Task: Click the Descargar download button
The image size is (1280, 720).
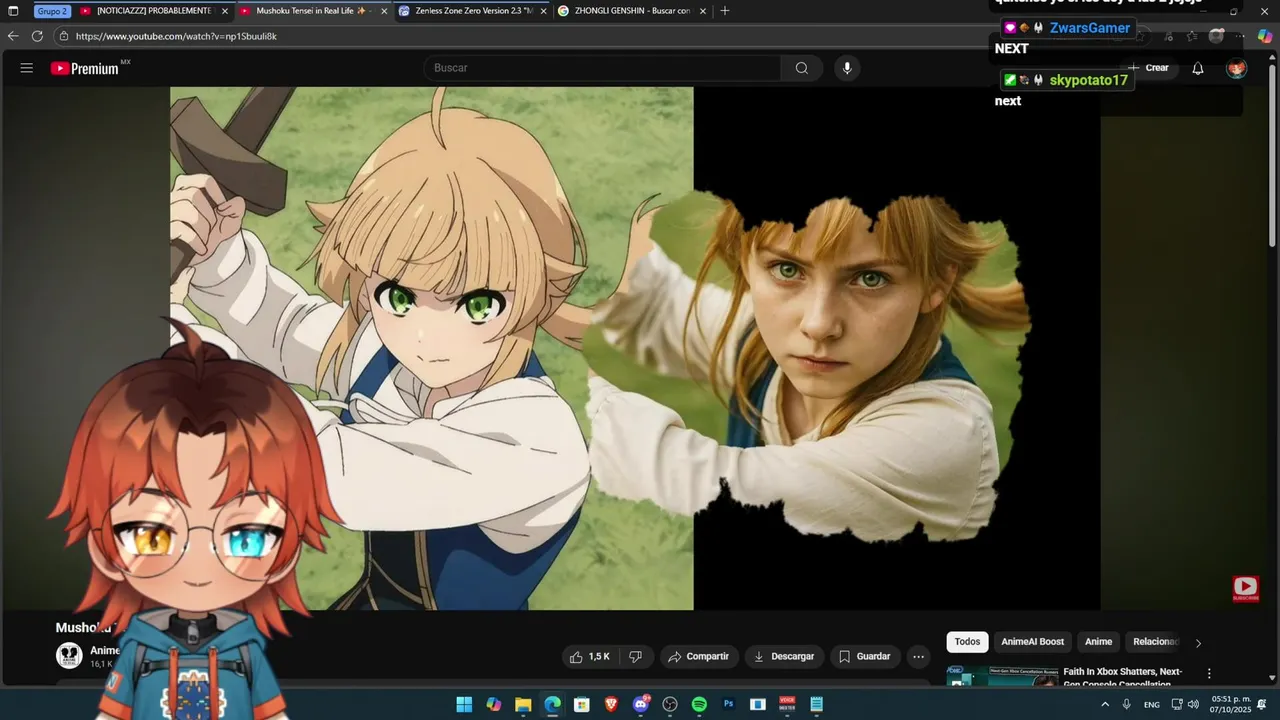Action: 784,657
